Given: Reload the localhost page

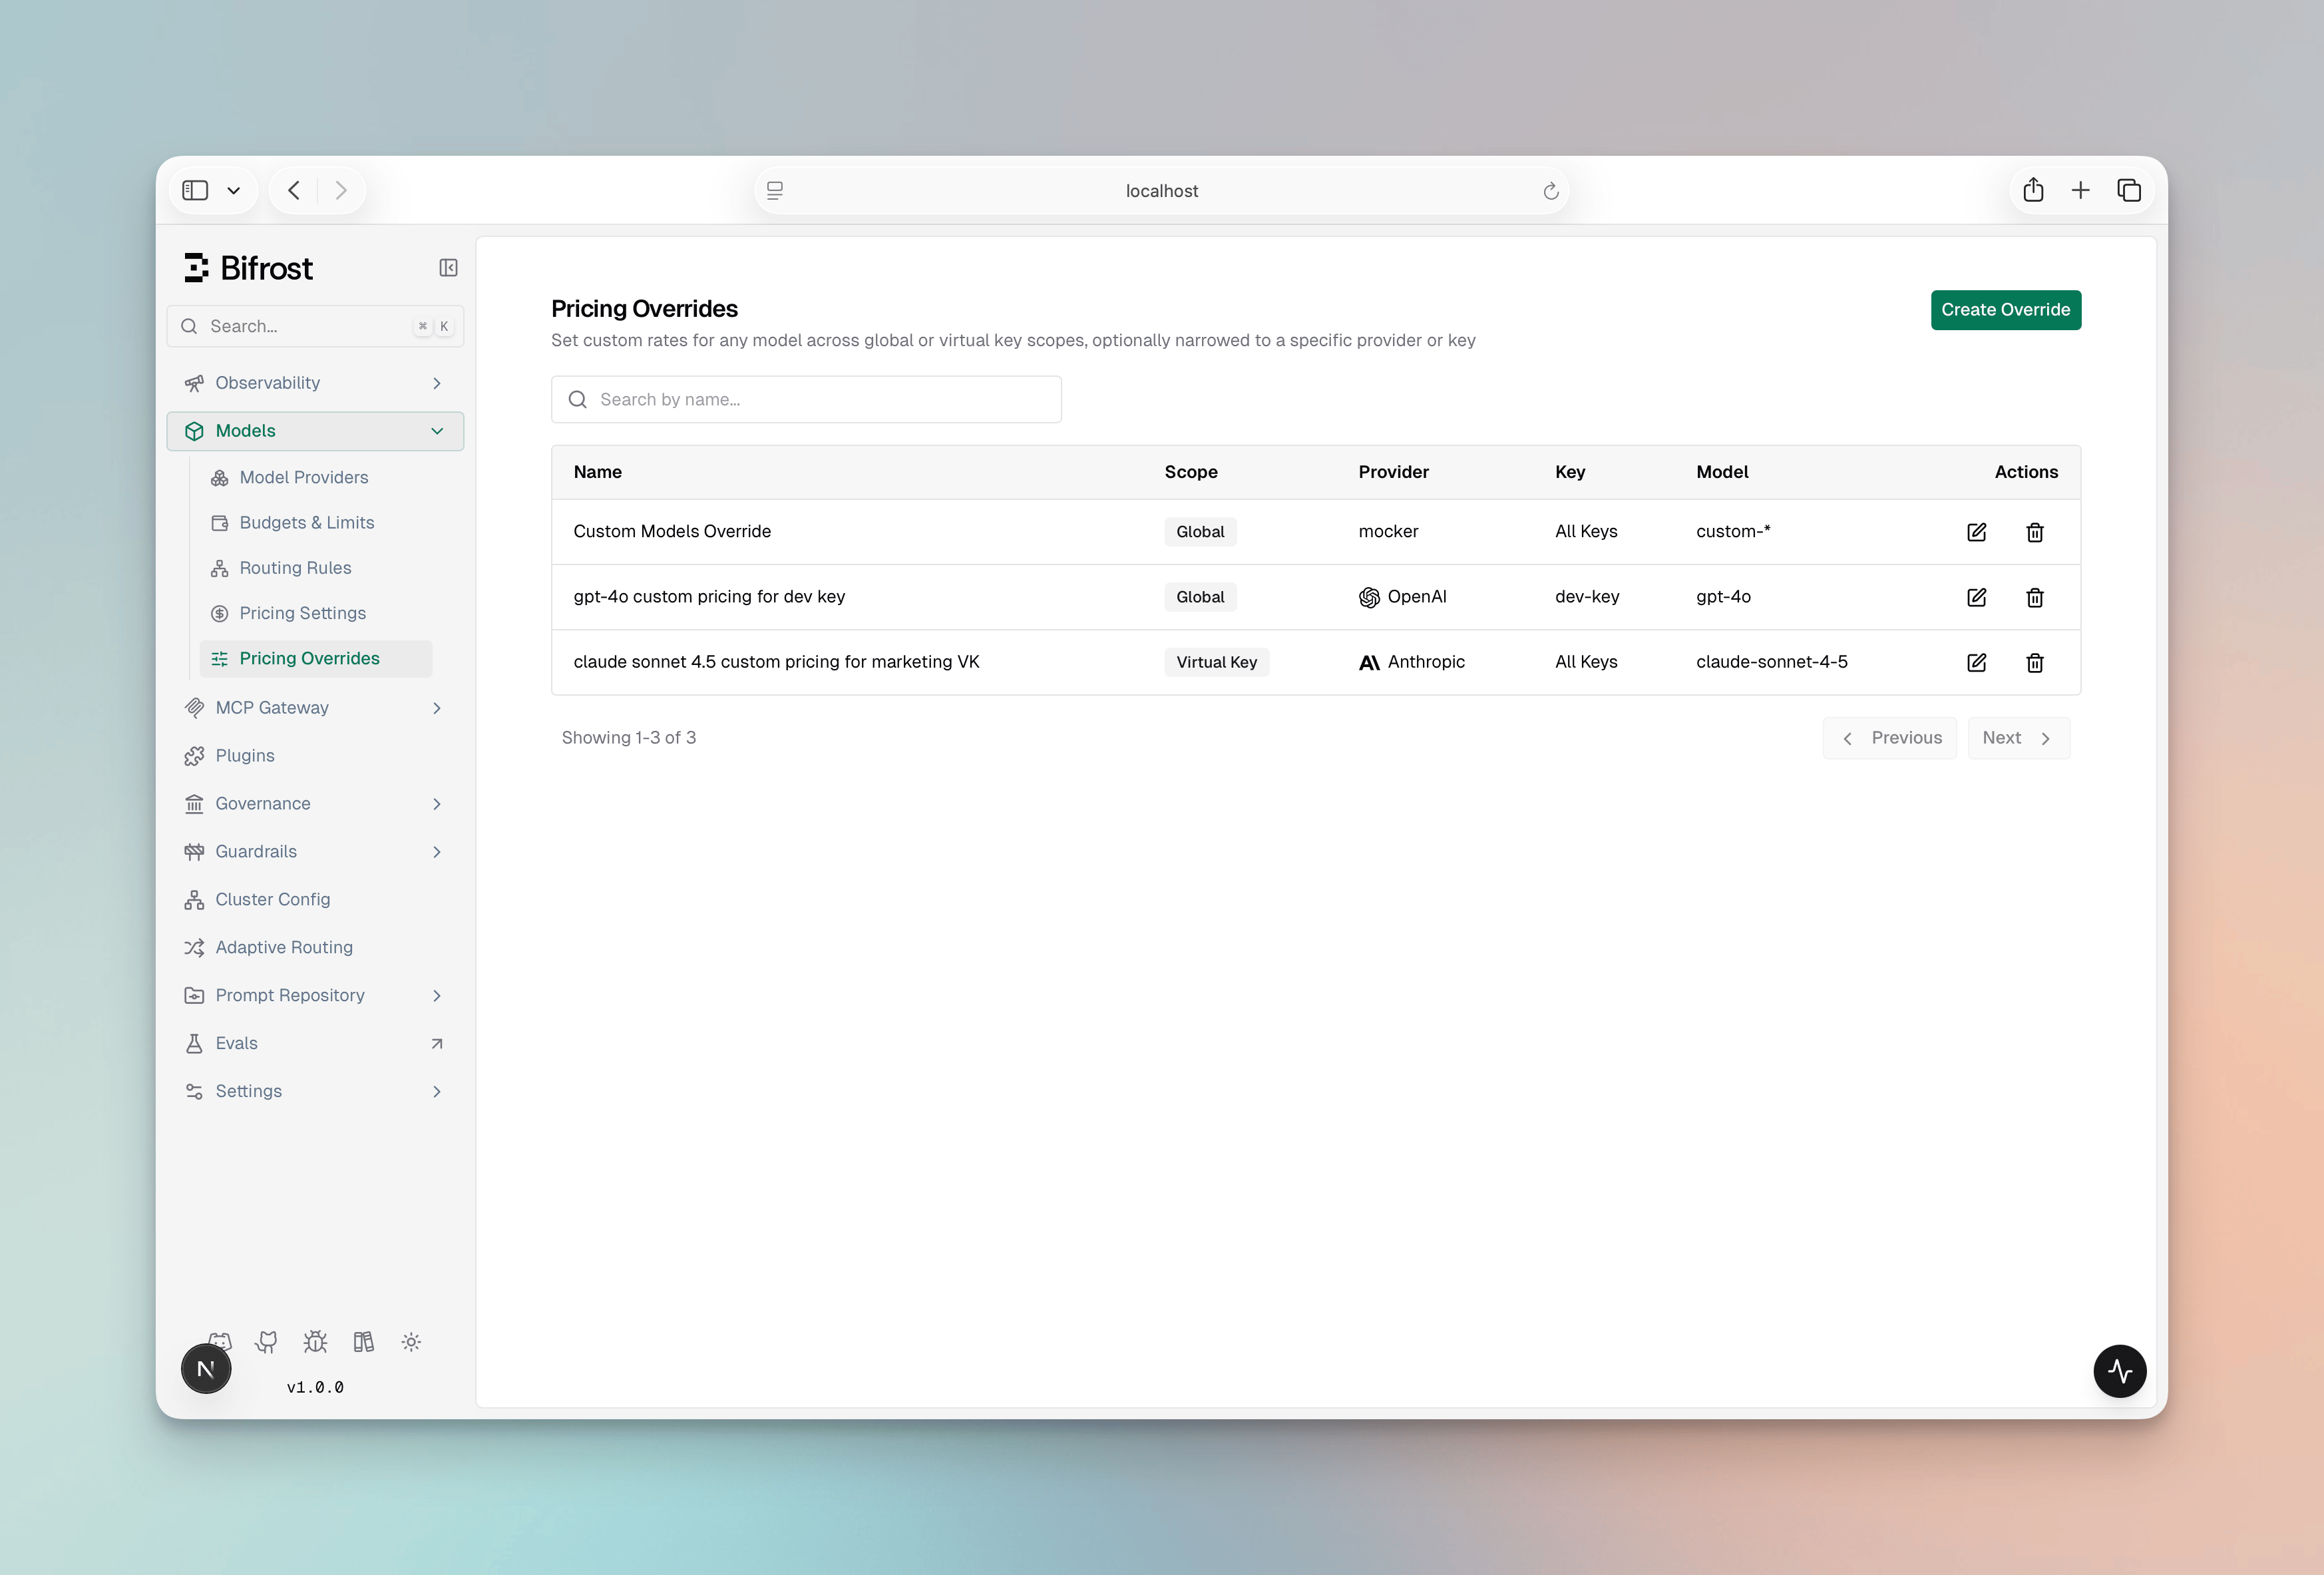Looking at the screenshot, I should [x=1551, y=191].
